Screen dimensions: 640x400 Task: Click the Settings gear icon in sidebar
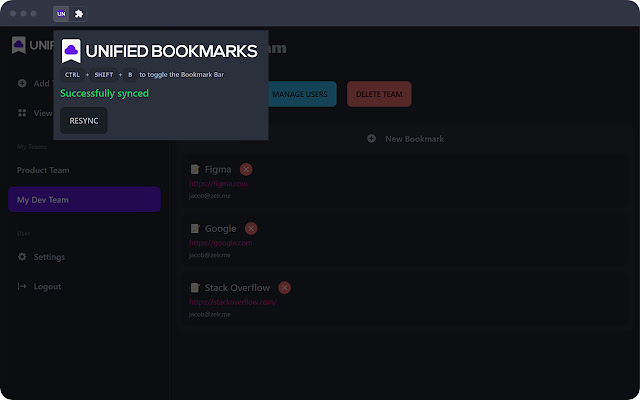pos(23,257)
